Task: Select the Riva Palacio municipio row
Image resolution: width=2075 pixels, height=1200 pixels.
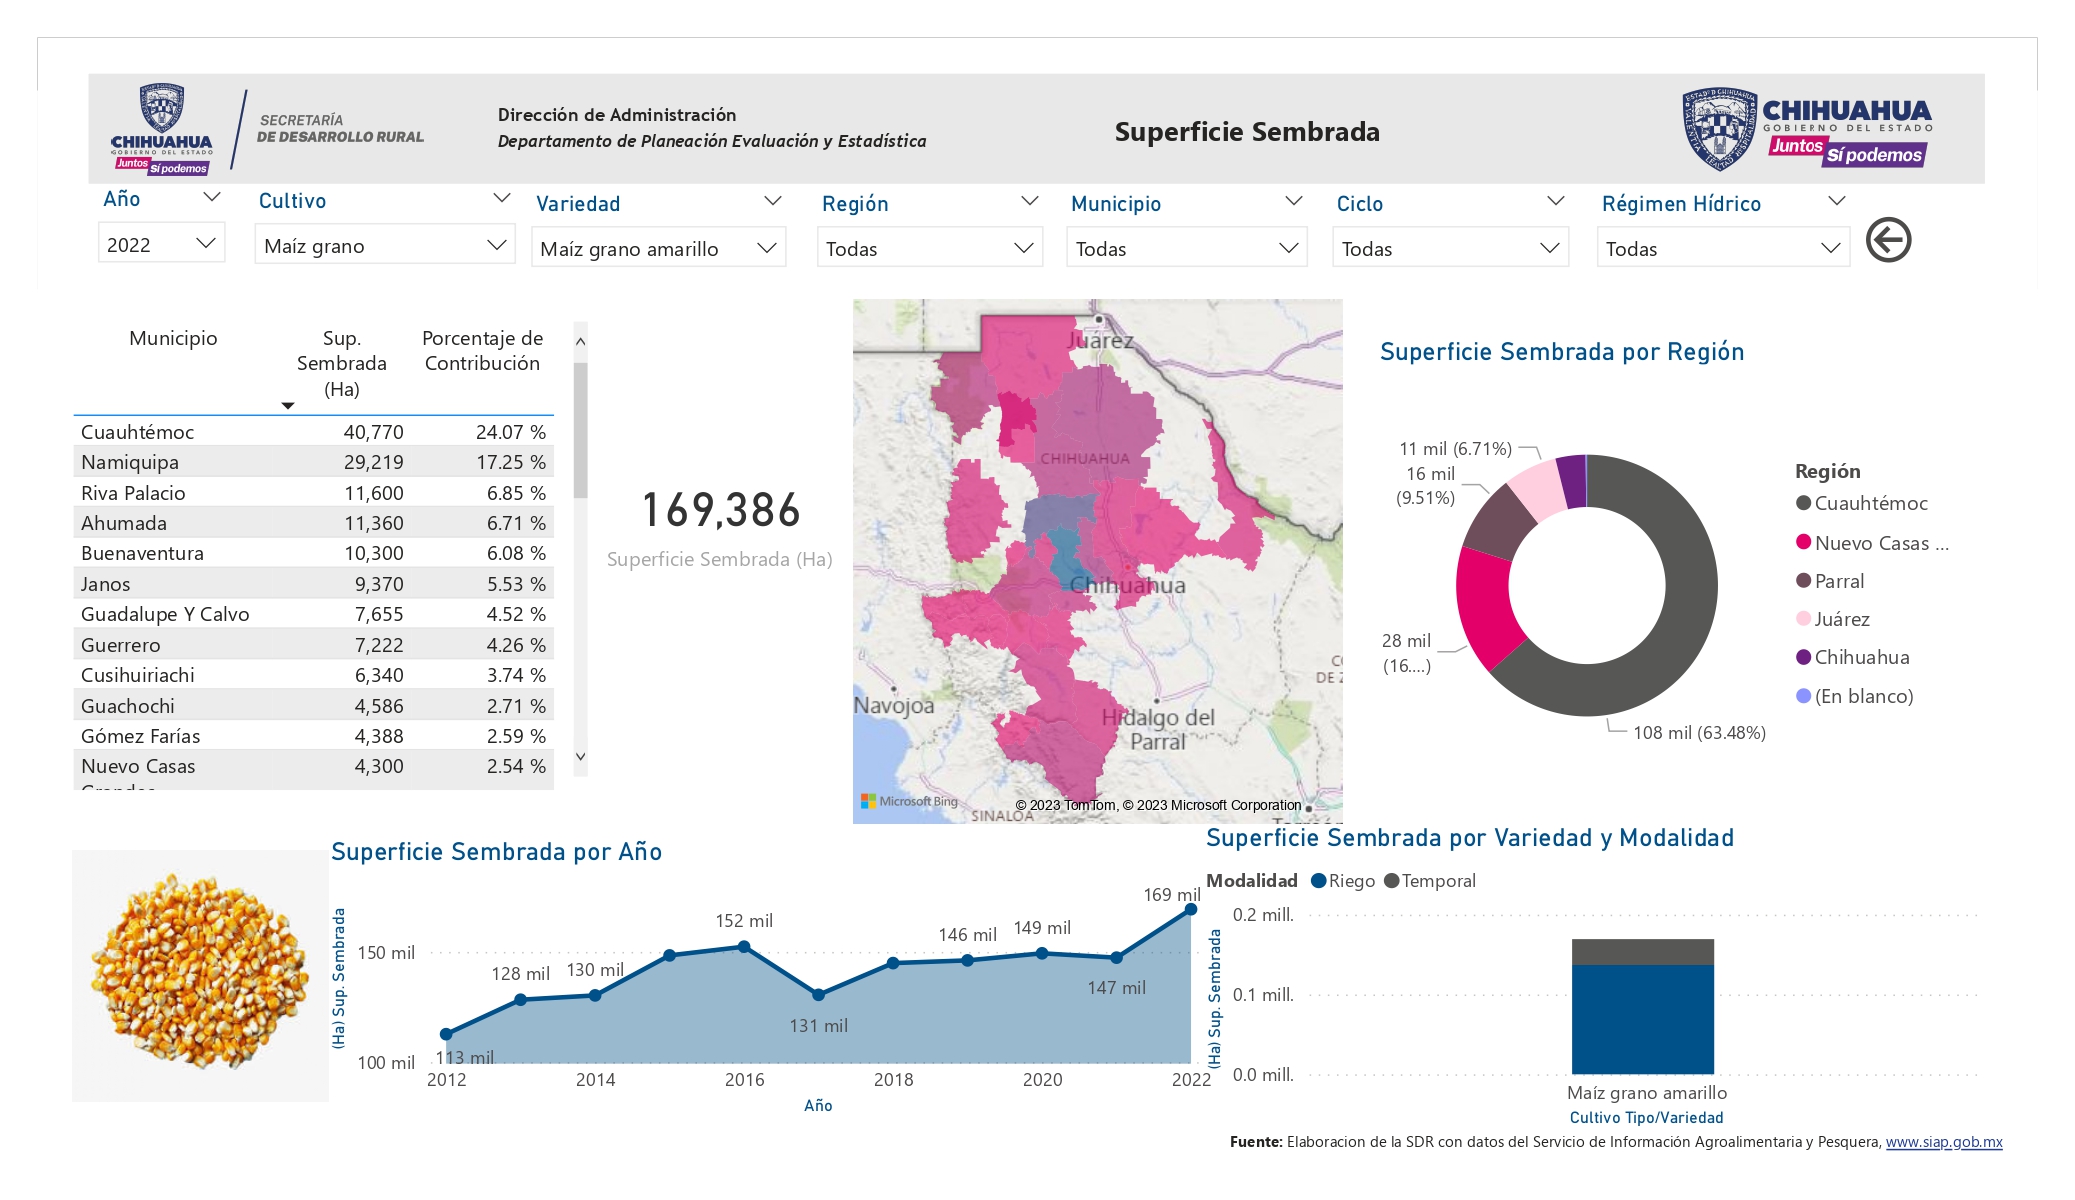Action: point(313,493)
